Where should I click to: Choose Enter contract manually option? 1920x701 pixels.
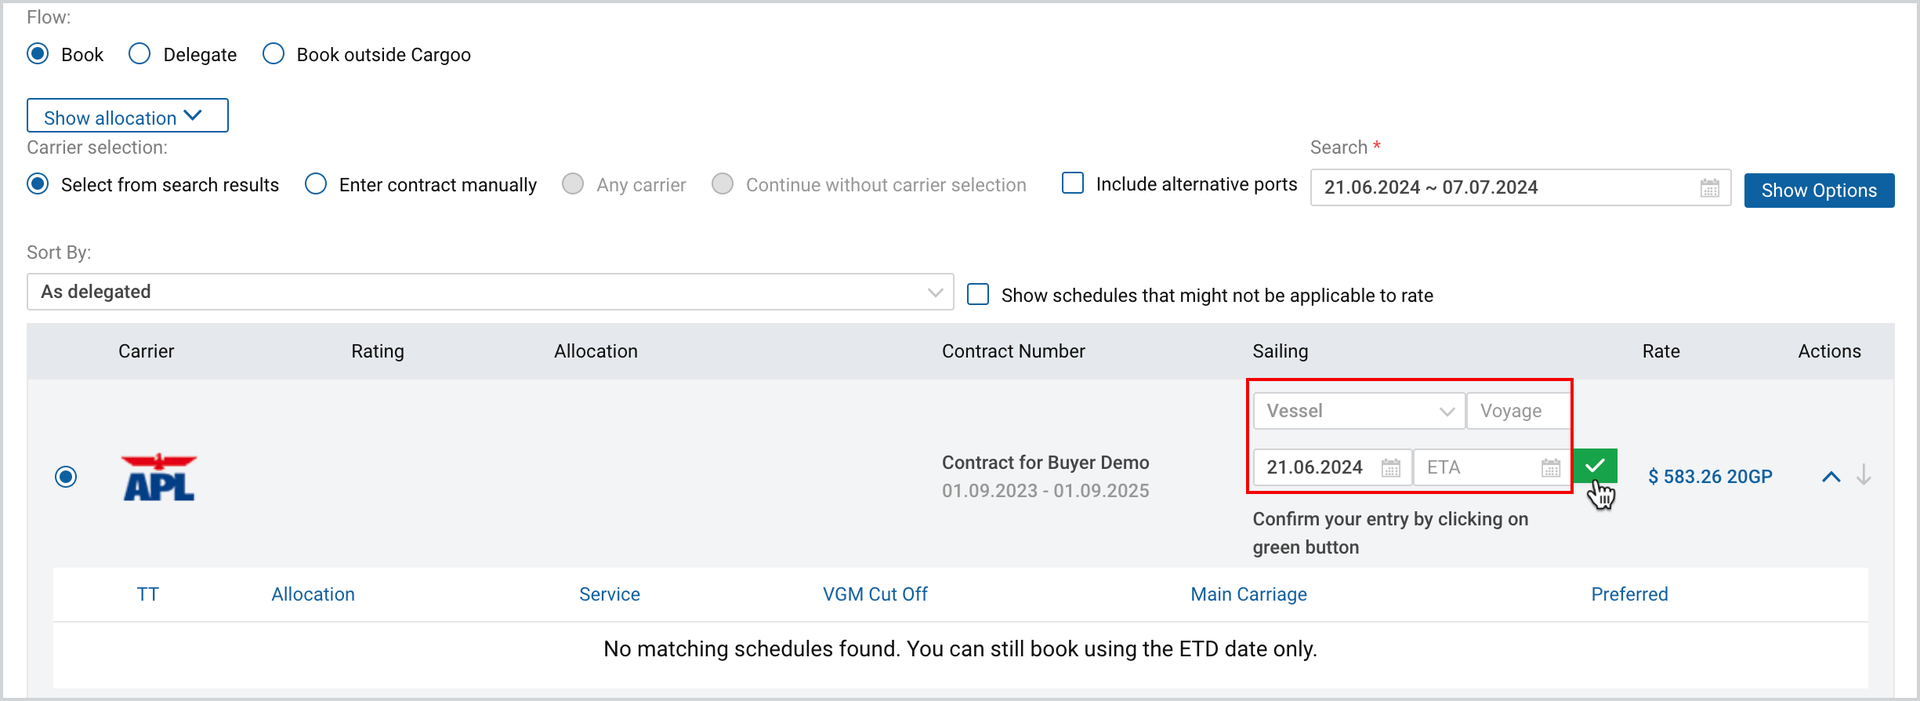pos(316,184)
